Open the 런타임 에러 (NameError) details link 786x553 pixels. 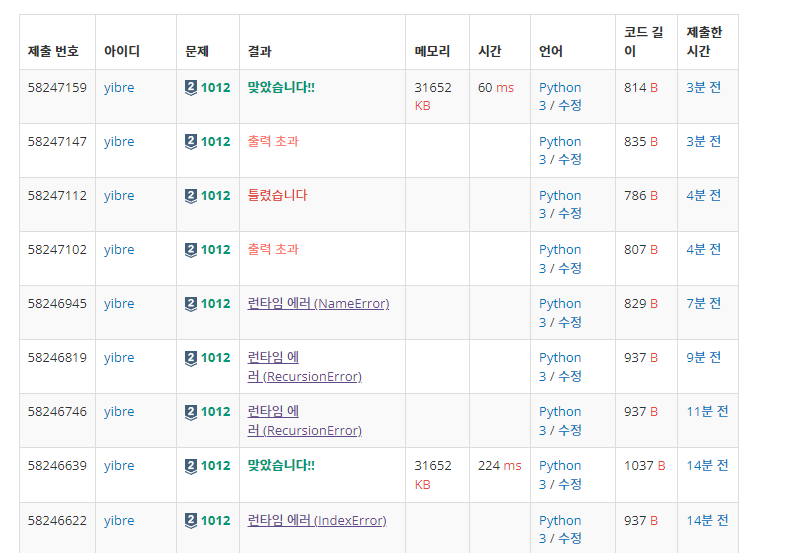318,304
